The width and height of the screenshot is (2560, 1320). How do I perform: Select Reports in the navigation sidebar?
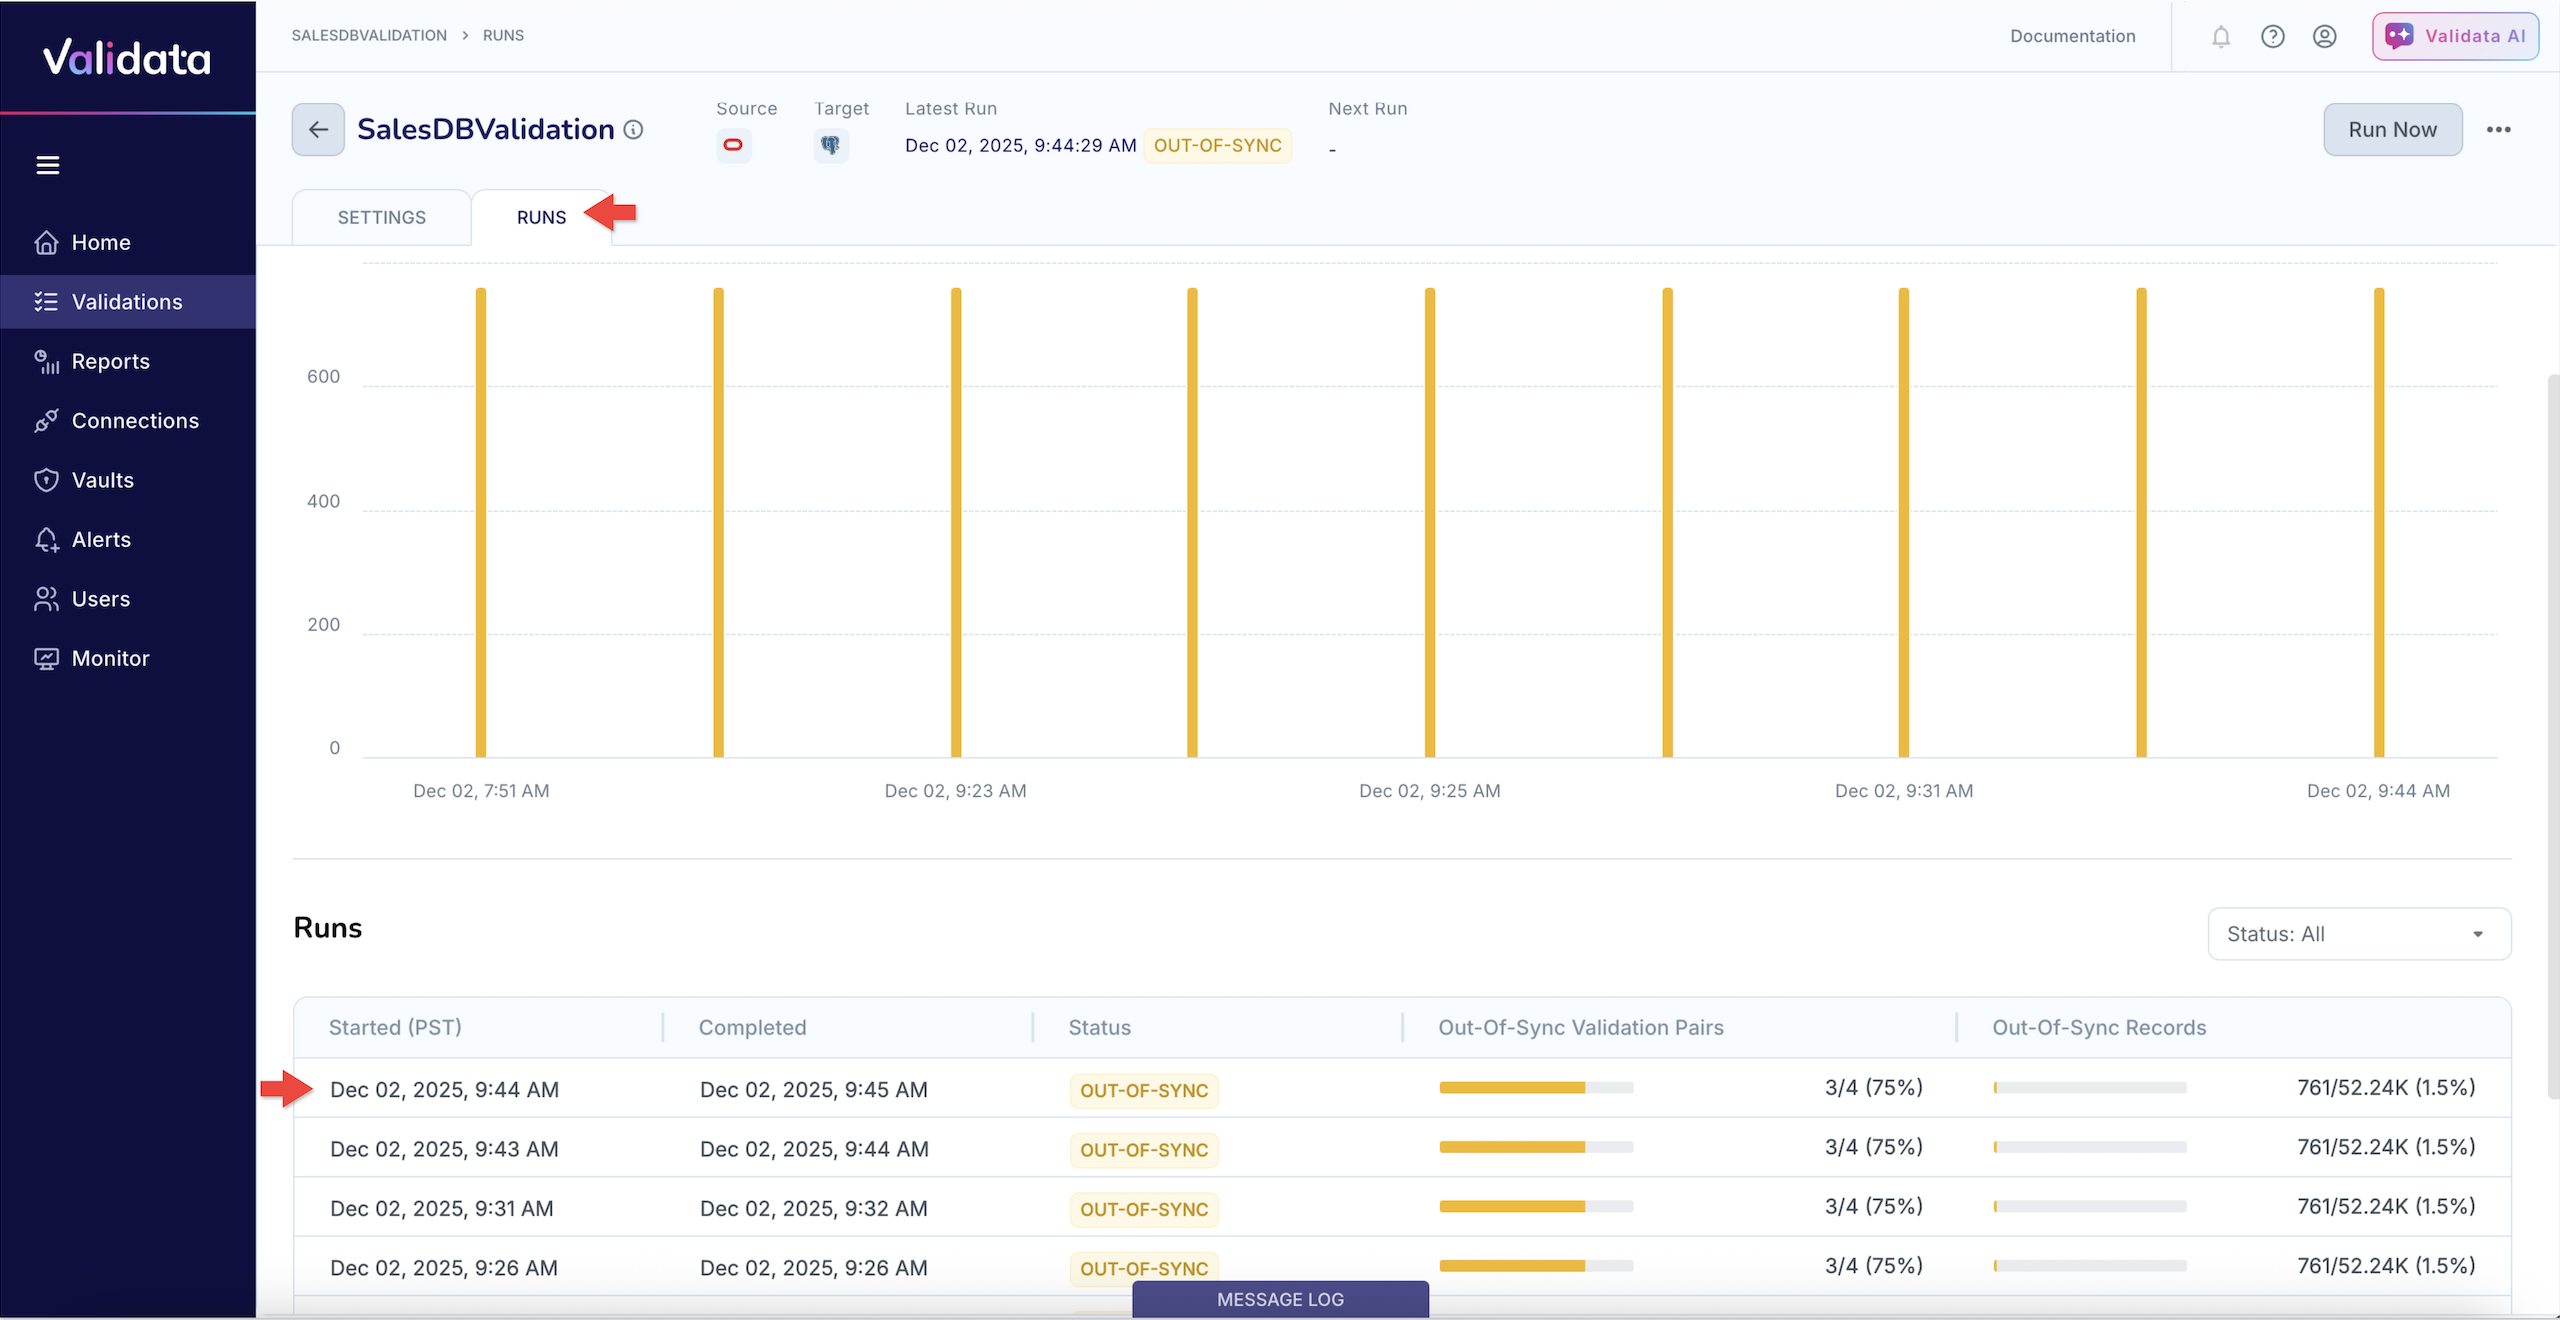[111, 361]
